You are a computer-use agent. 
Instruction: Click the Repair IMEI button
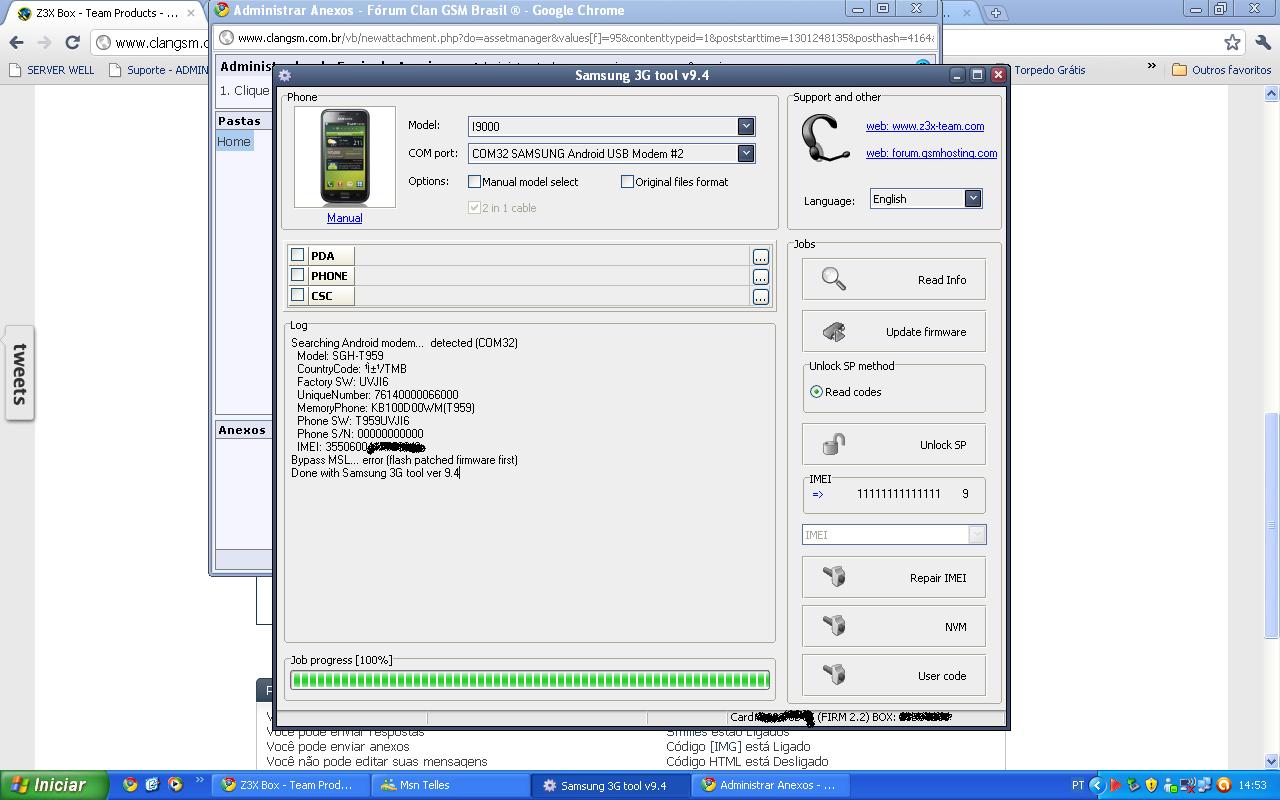893,578
